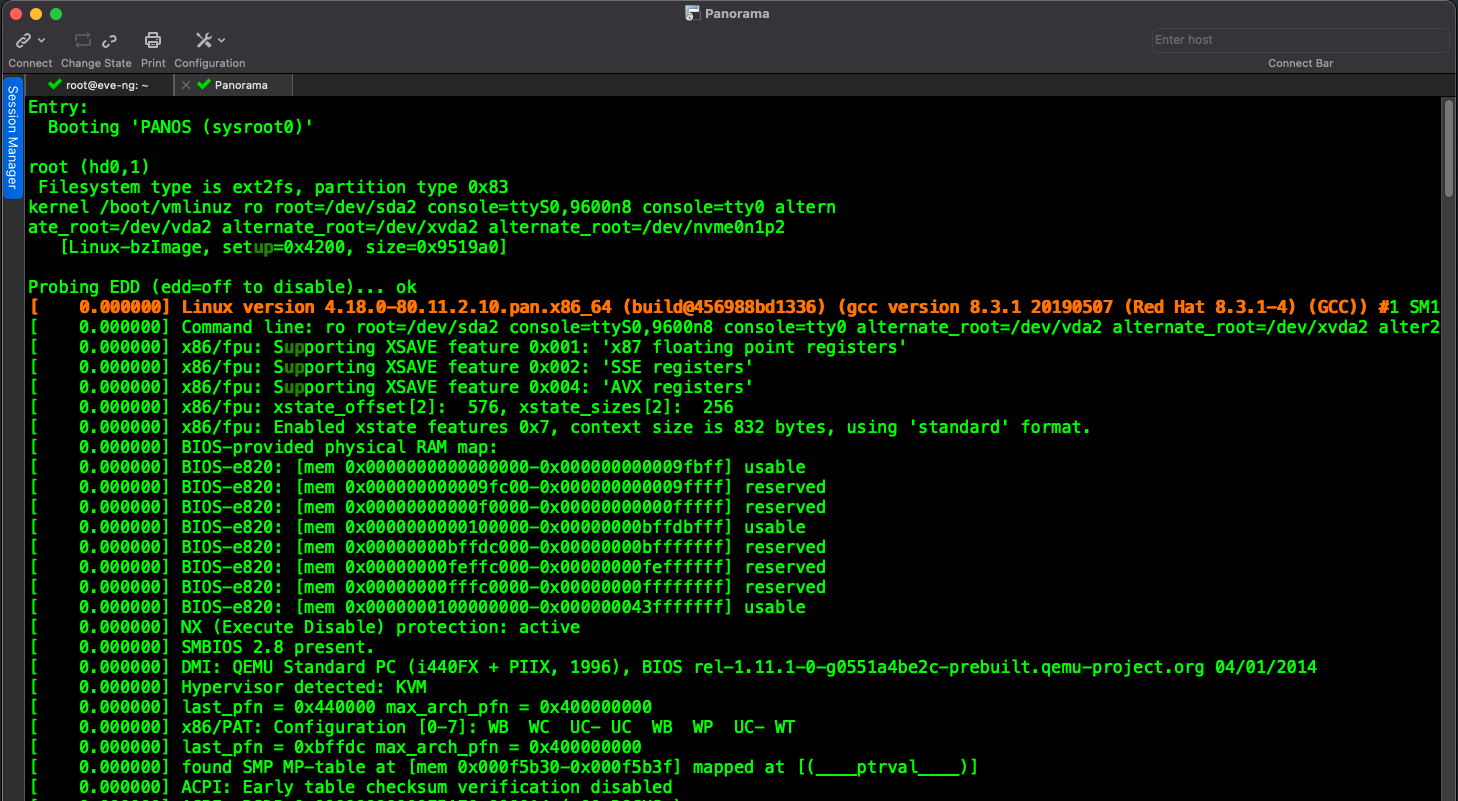Click the 'root (hd0,1)' line
Screen dimensions: 1458x801
point(89,167)
